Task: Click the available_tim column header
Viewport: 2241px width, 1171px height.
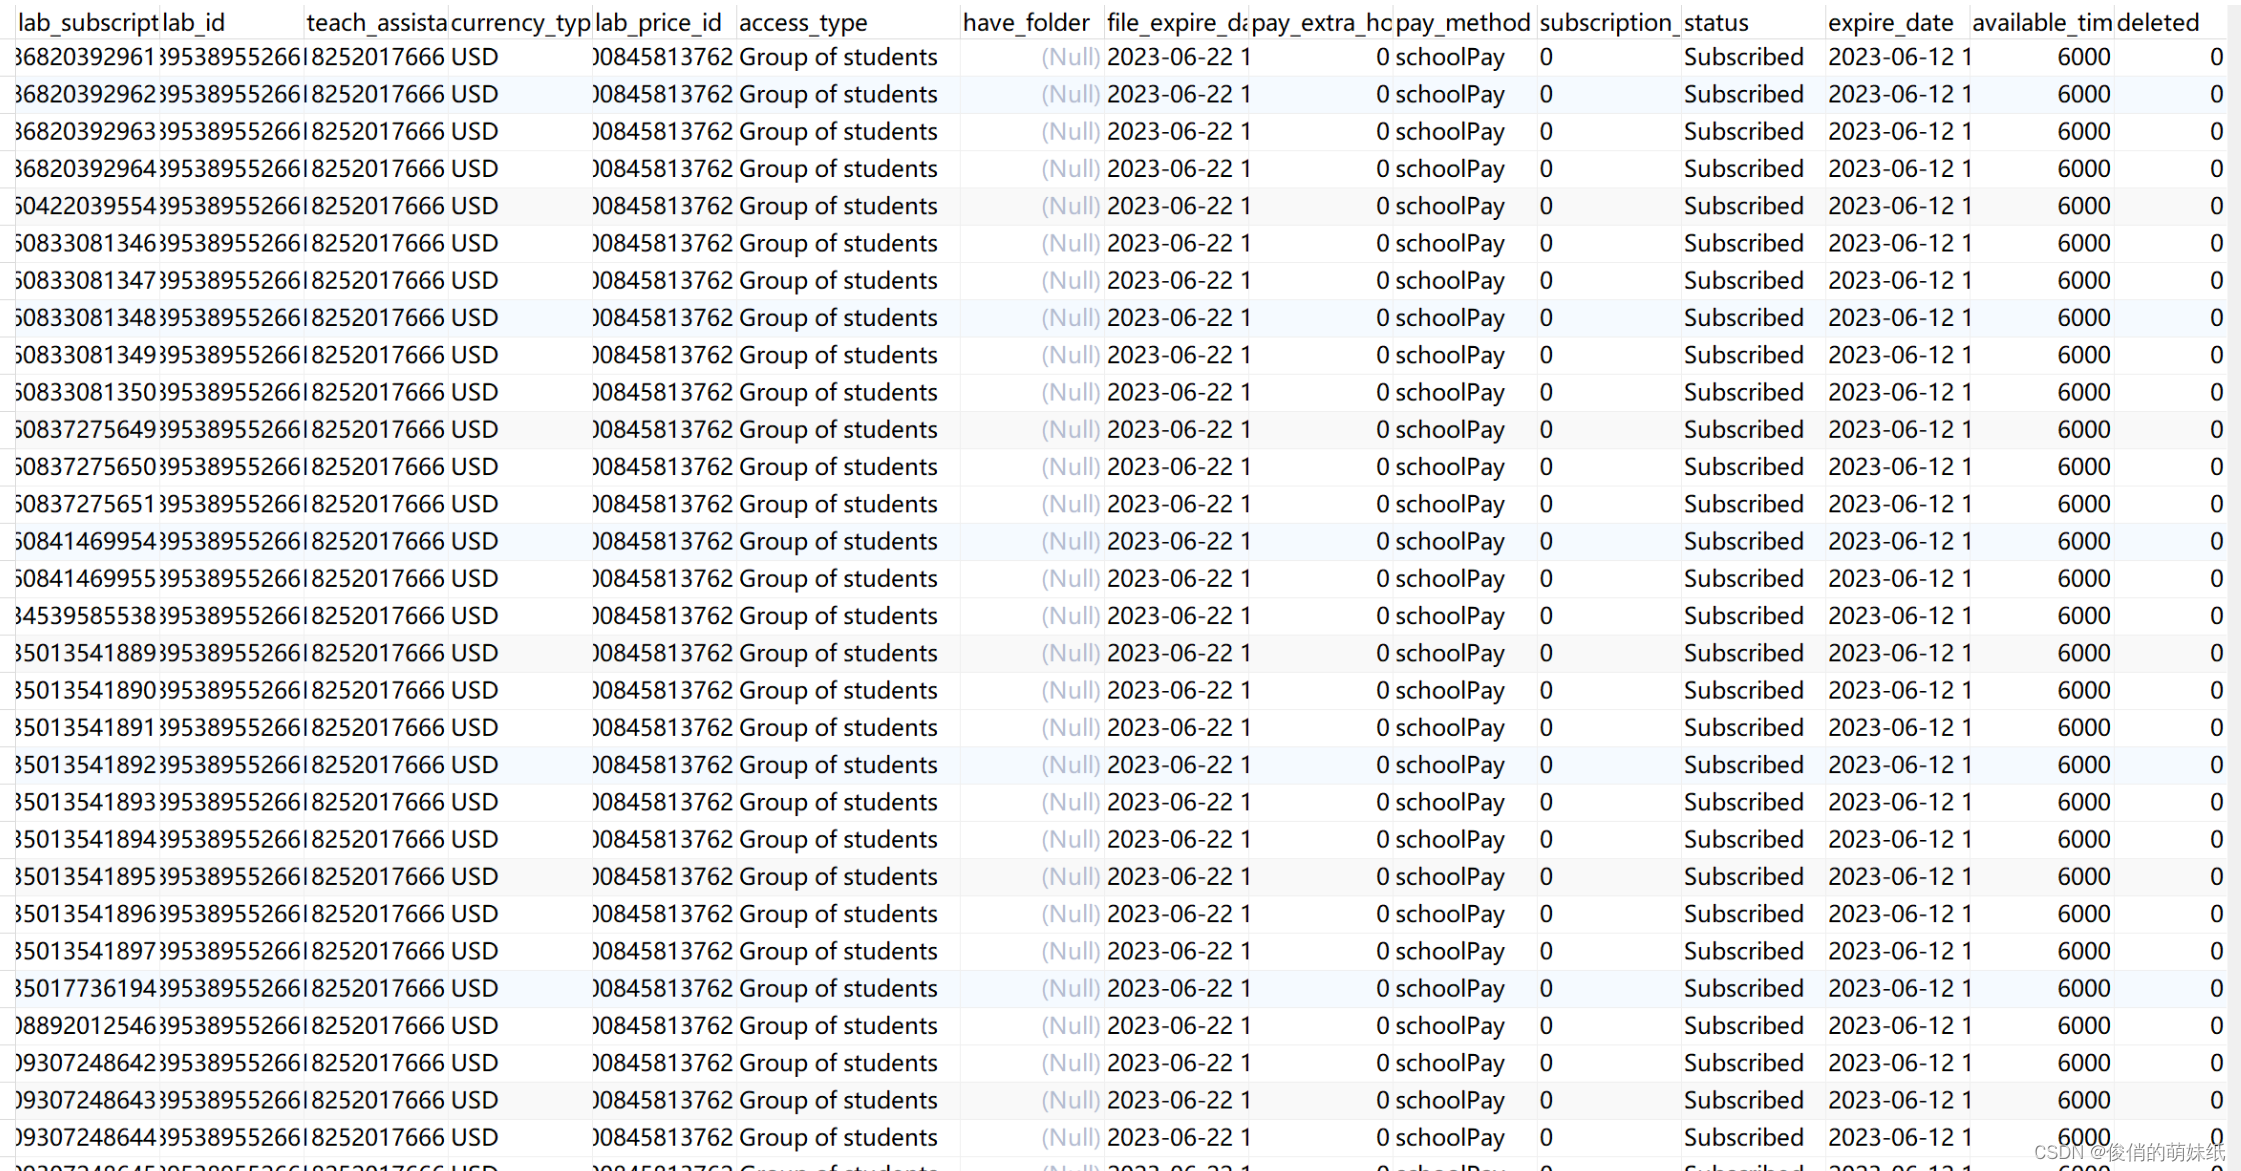Action: point(2041,22)
